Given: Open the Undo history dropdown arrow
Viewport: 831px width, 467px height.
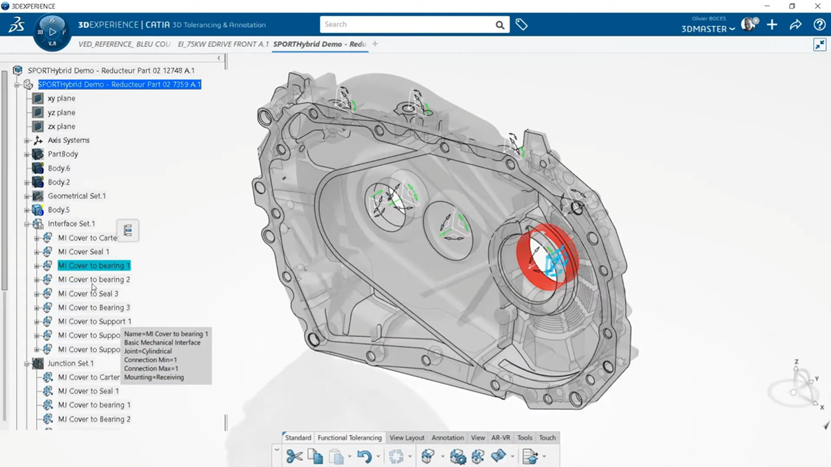Looking at the screenshot, I should [x=378, y=456].
